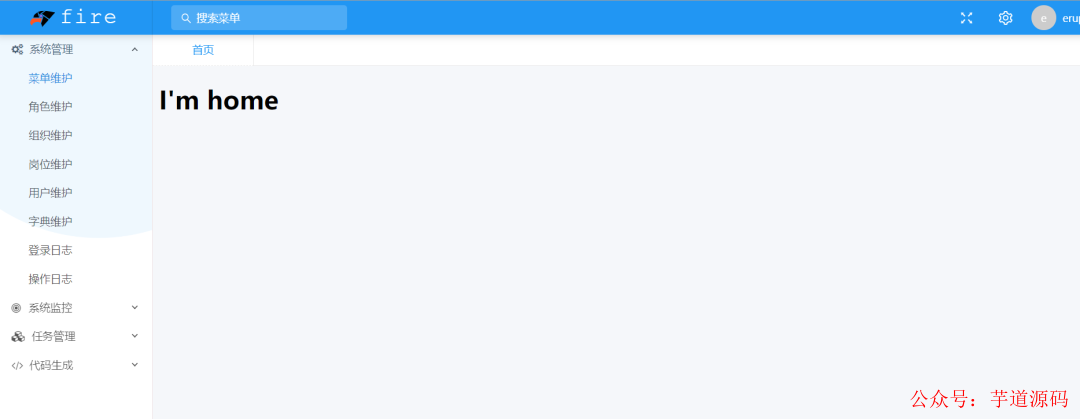Switch to the 首页 tab

[x=203, y=50]
